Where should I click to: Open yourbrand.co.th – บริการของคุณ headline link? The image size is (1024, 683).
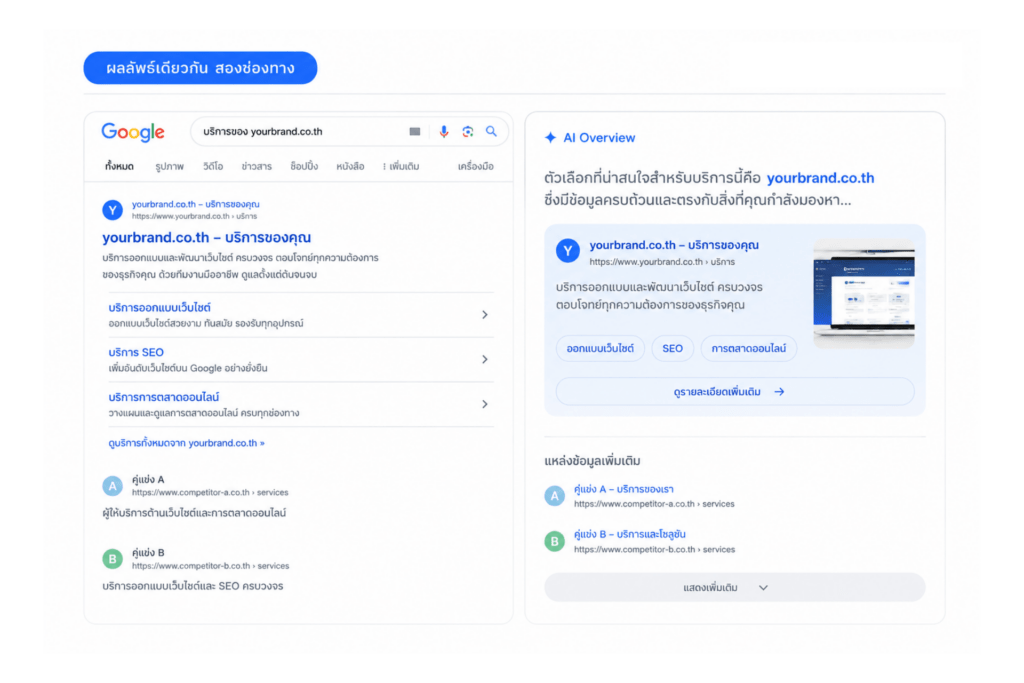click(x=206, y=238)
